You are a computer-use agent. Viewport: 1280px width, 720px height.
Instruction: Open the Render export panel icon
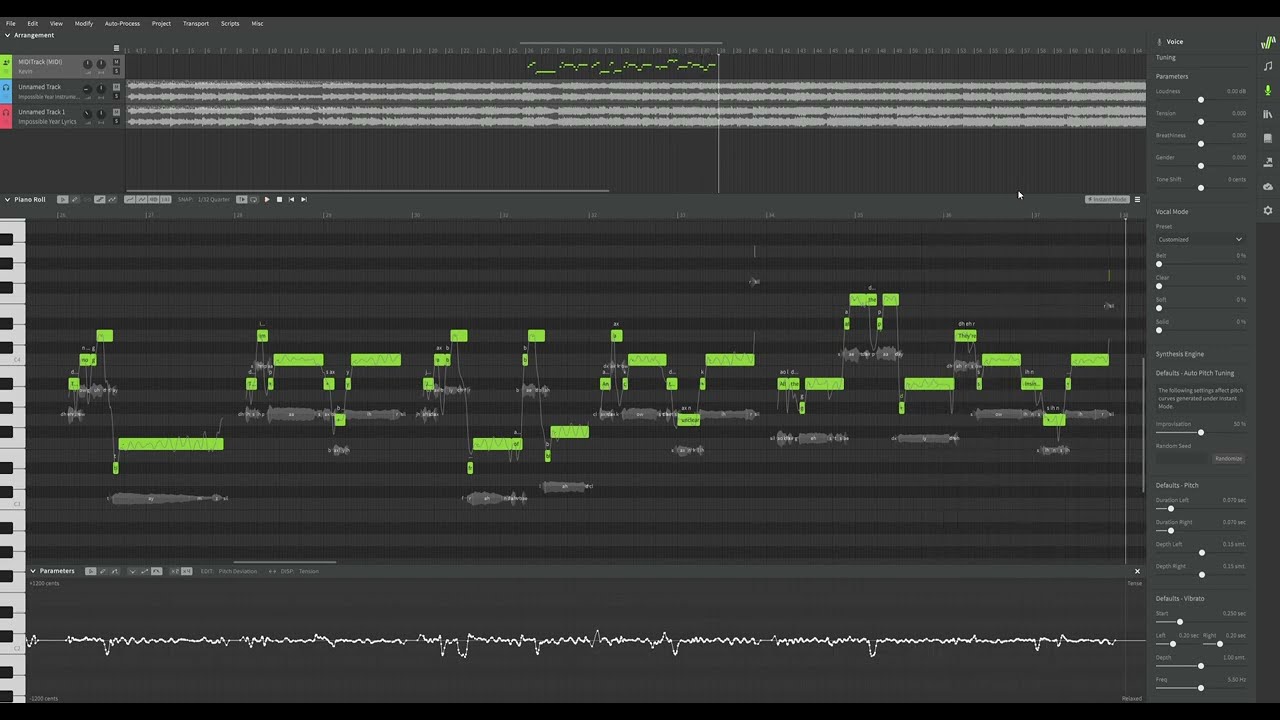(1268, 162)
